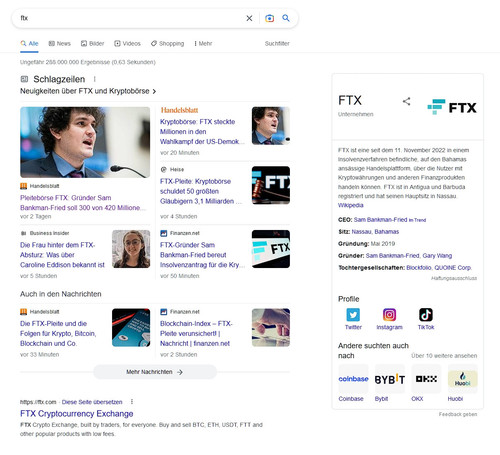Open the Coinbase related search logo
Viewport: 500px width, 455px height.
coord(353,379)
